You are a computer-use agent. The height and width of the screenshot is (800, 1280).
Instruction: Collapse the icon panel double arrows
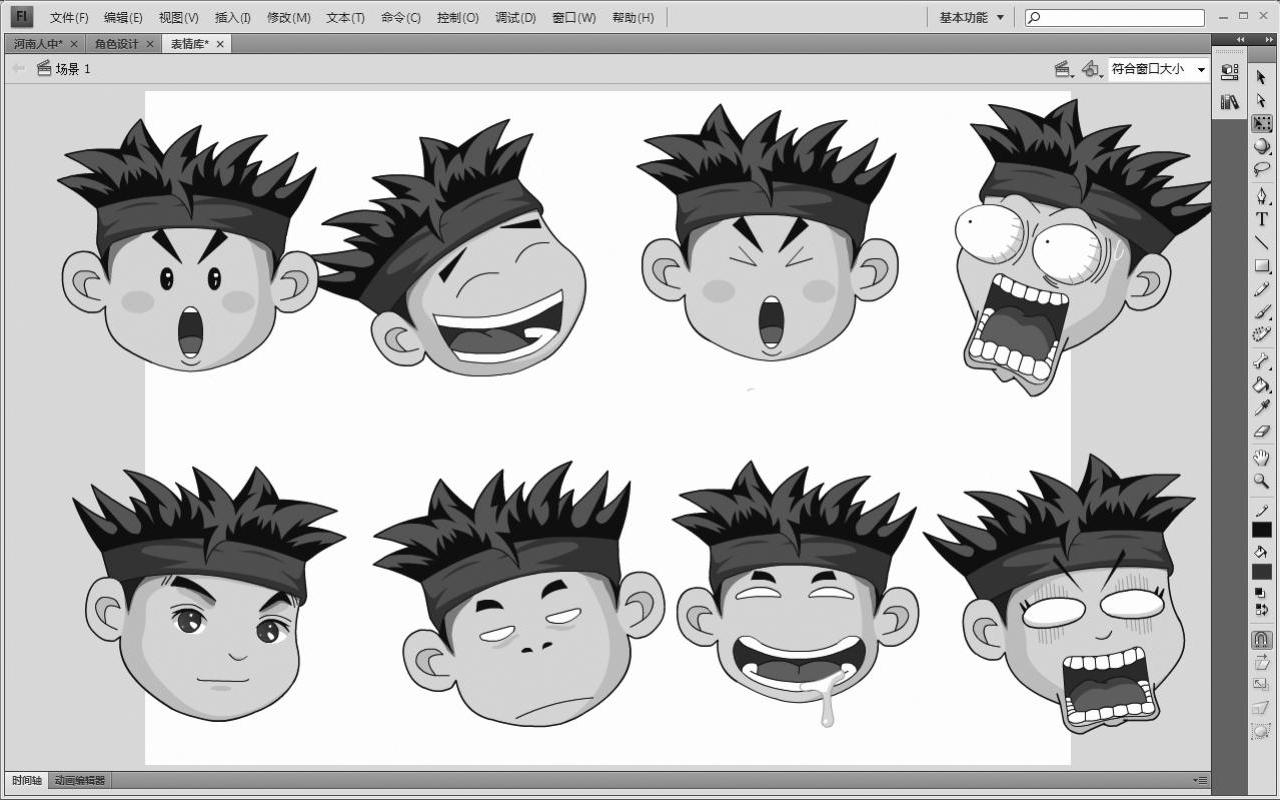click(1240, 40)
